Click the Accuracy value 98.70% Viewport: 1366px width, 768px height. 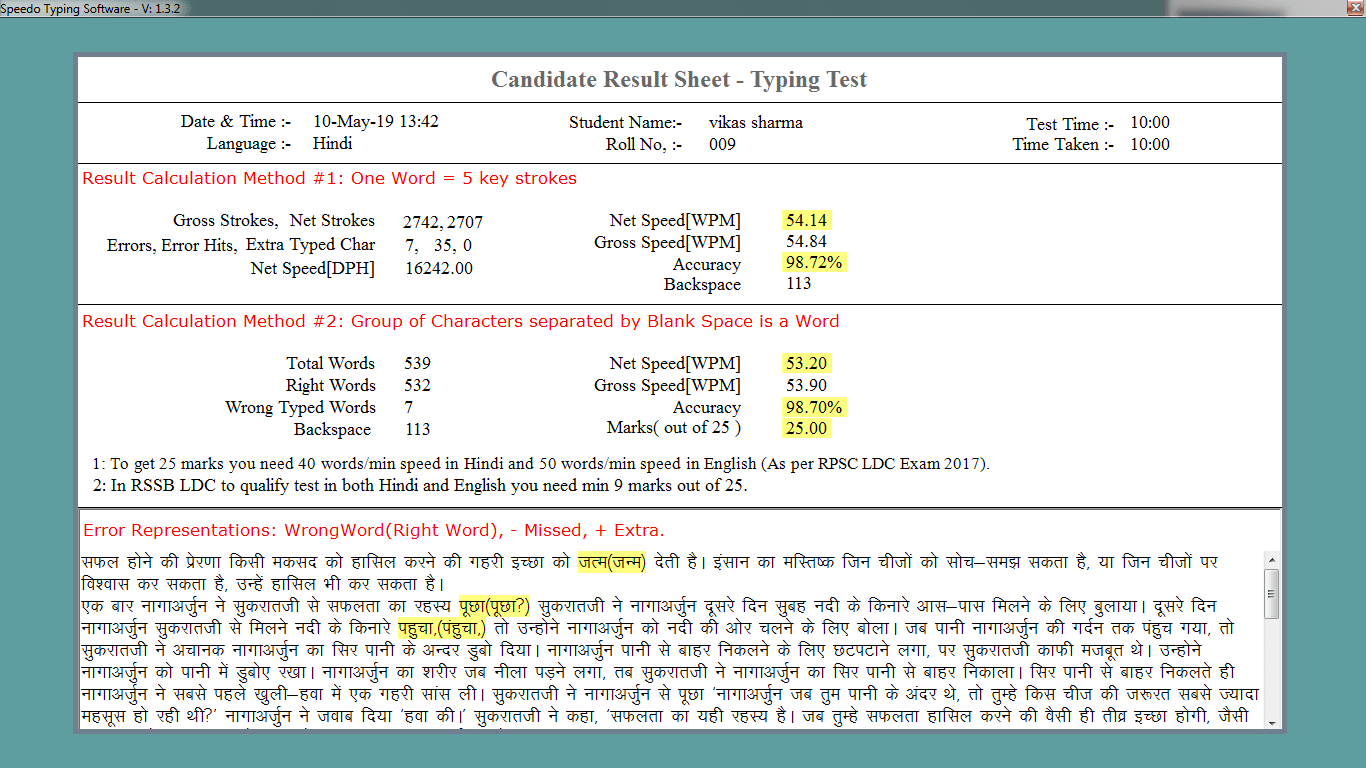(x=807, y=407)
